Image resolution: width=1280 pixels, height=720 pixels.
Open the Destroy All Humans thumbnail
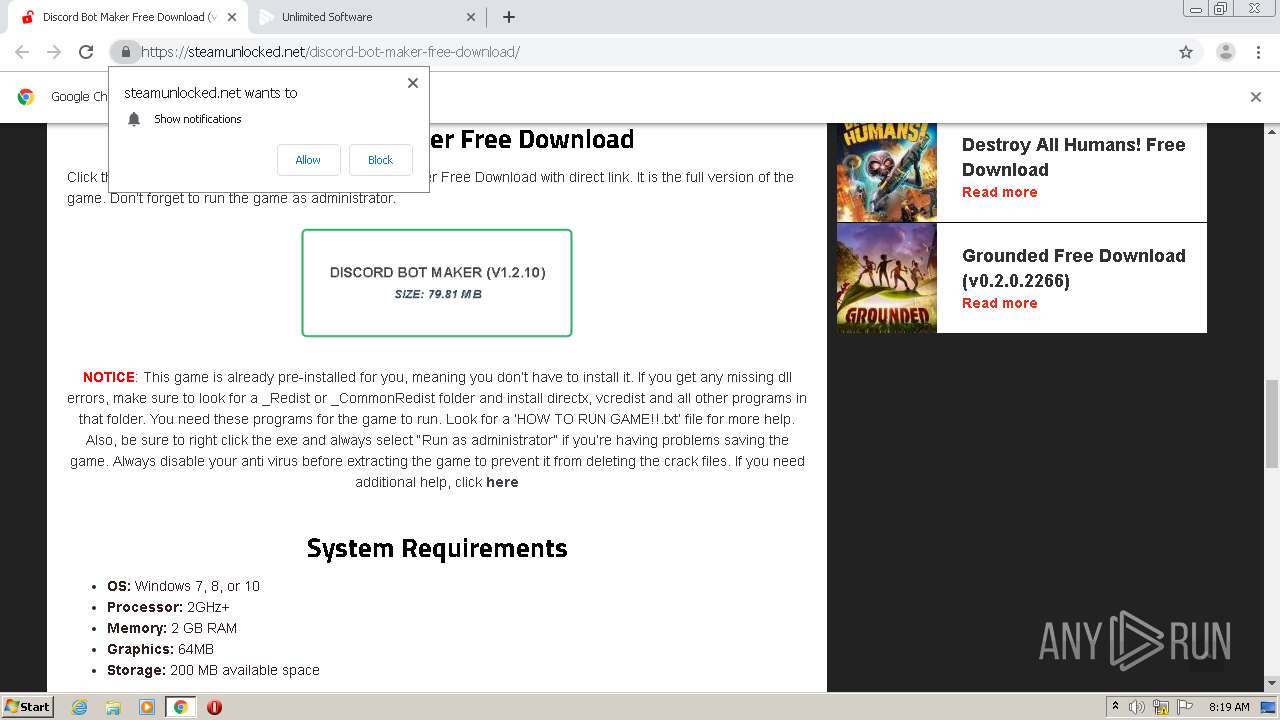click(887, 172)
